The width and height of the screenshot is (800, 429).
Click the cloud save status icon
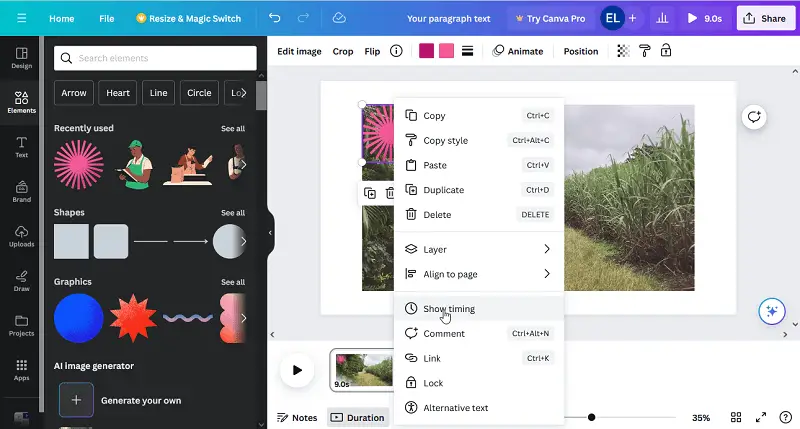(x=339, y=18)
